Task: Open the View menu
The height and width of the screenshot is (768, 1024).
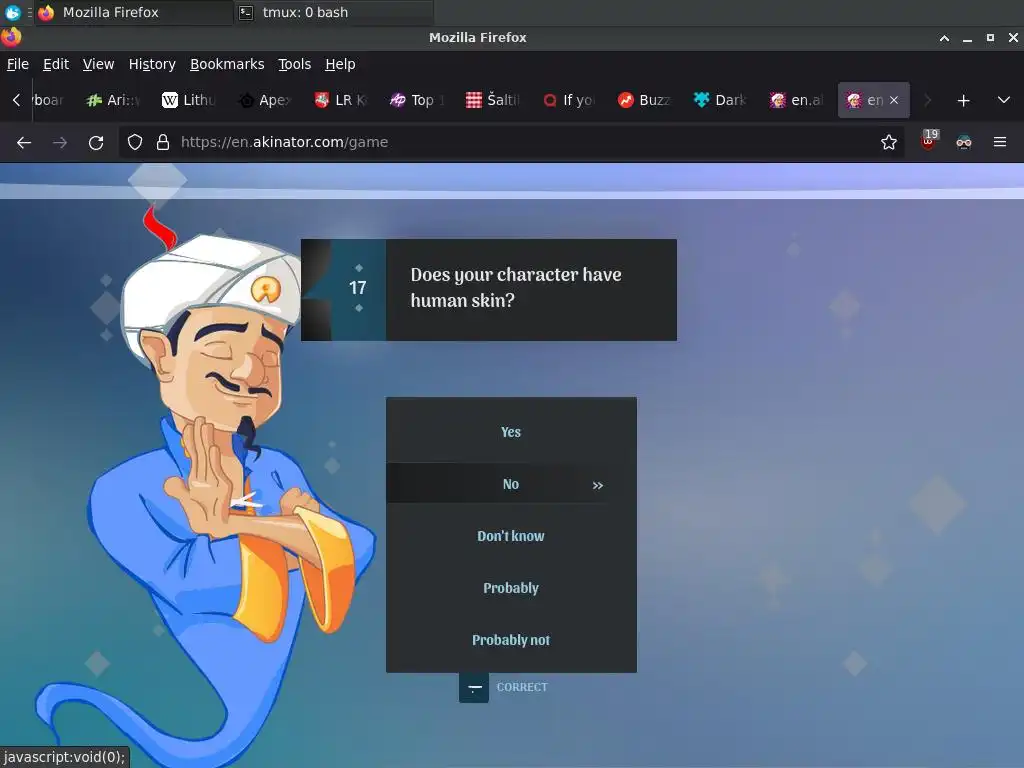Action: pyautogui.click(x=98, y=64)
